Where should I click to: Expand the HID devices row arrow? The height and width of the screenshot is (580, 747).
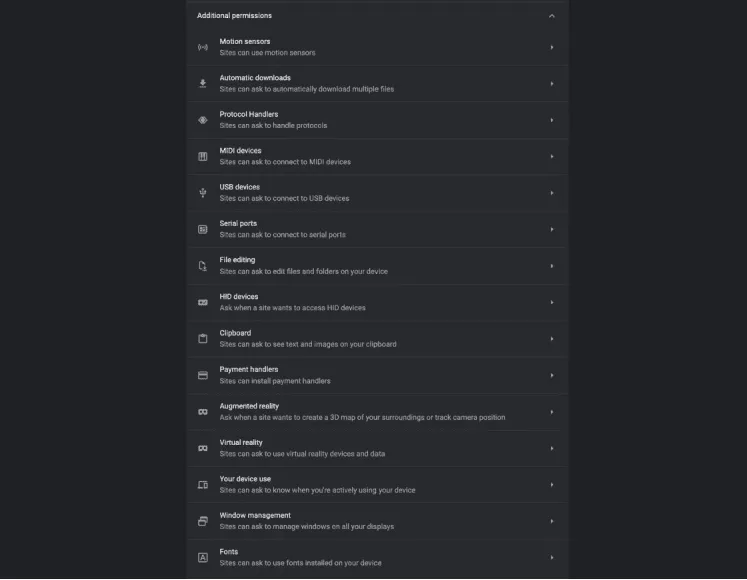(551, 302)
